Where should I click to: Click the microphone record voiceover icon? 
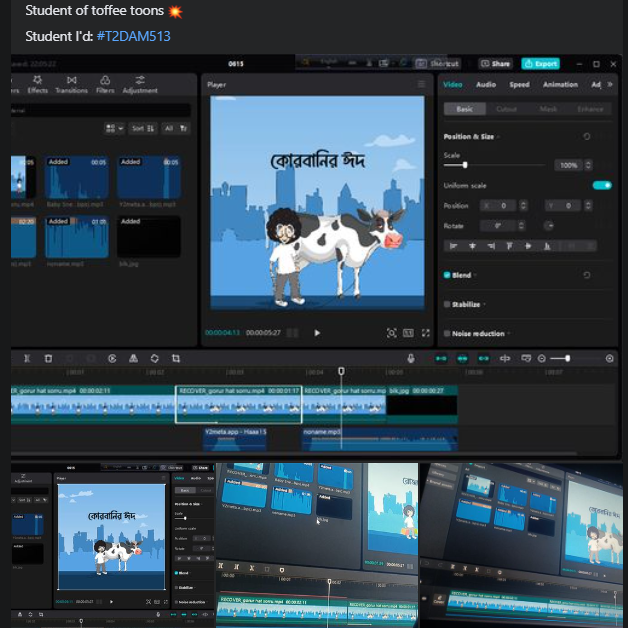(411, 358)
